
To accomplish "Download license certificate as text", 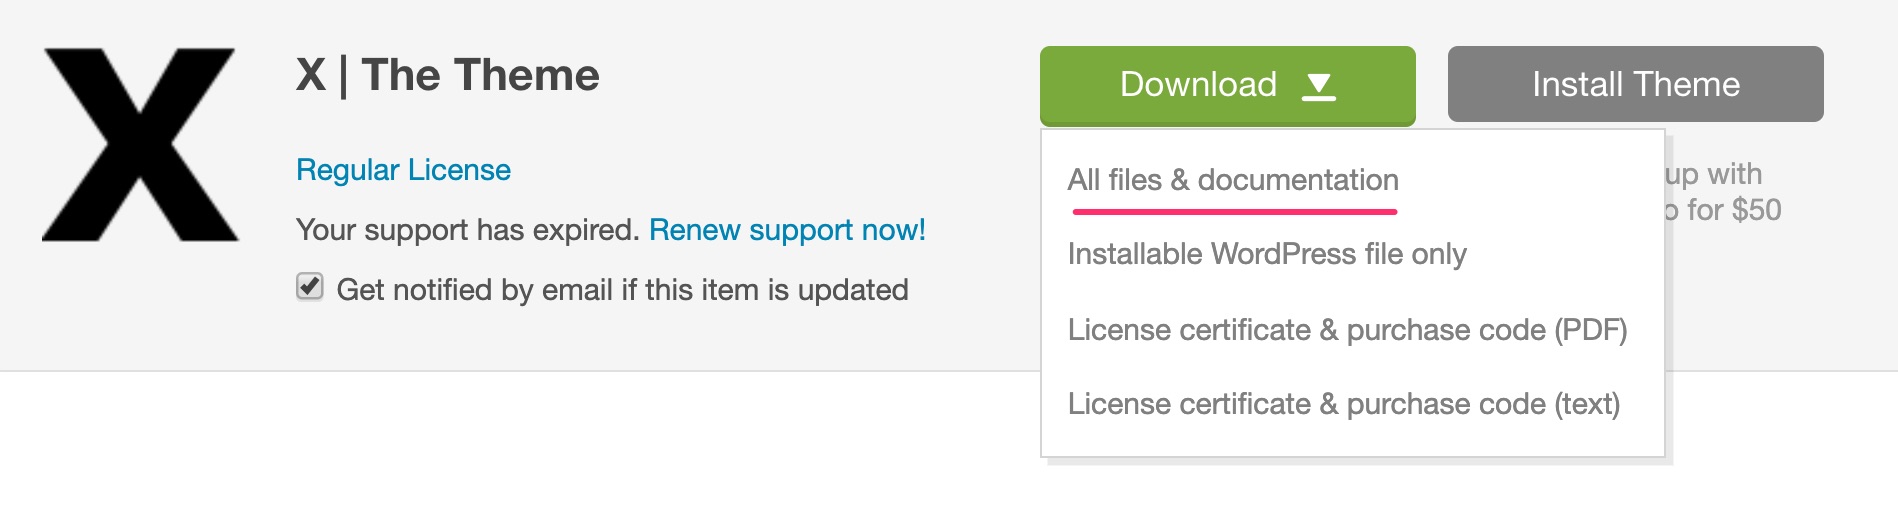I will 1343,404.
